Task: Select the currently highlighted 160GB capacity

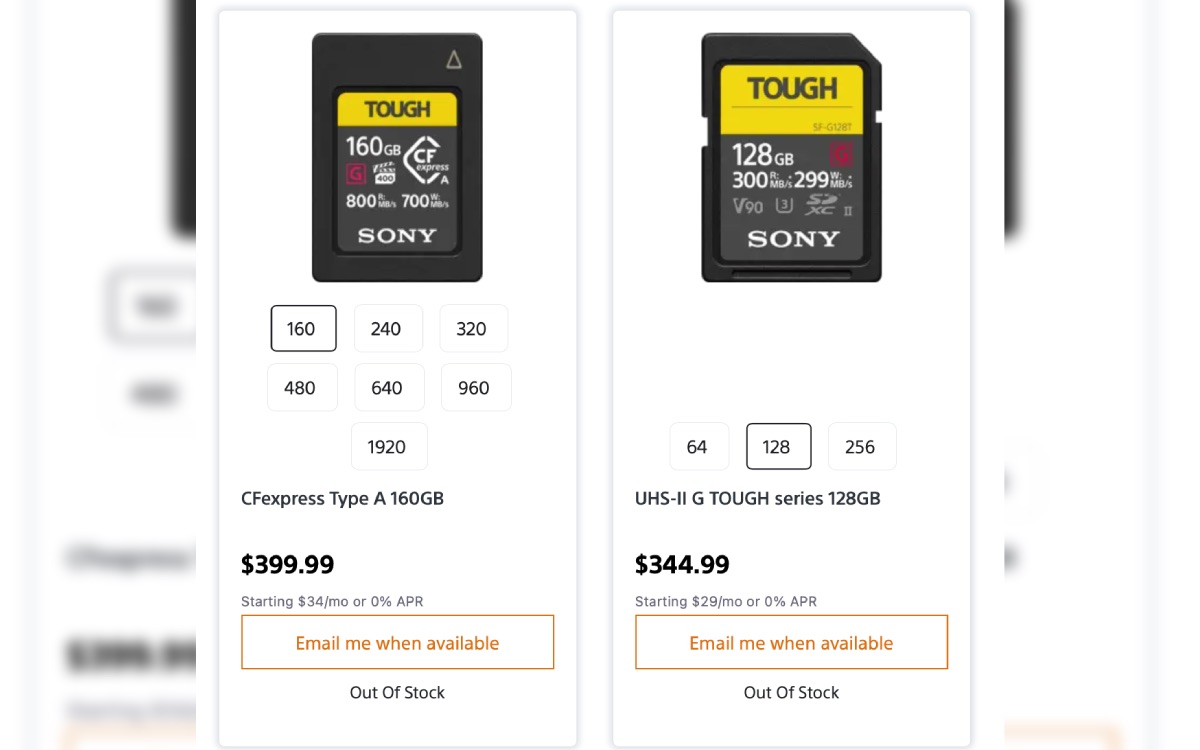Action: tap(303, 328)
